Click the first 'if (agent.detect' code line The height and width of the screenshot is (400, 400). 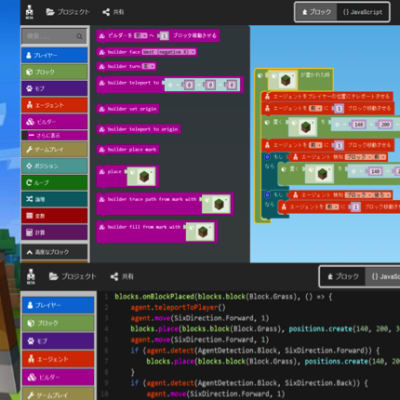click(x=254, y=351)
